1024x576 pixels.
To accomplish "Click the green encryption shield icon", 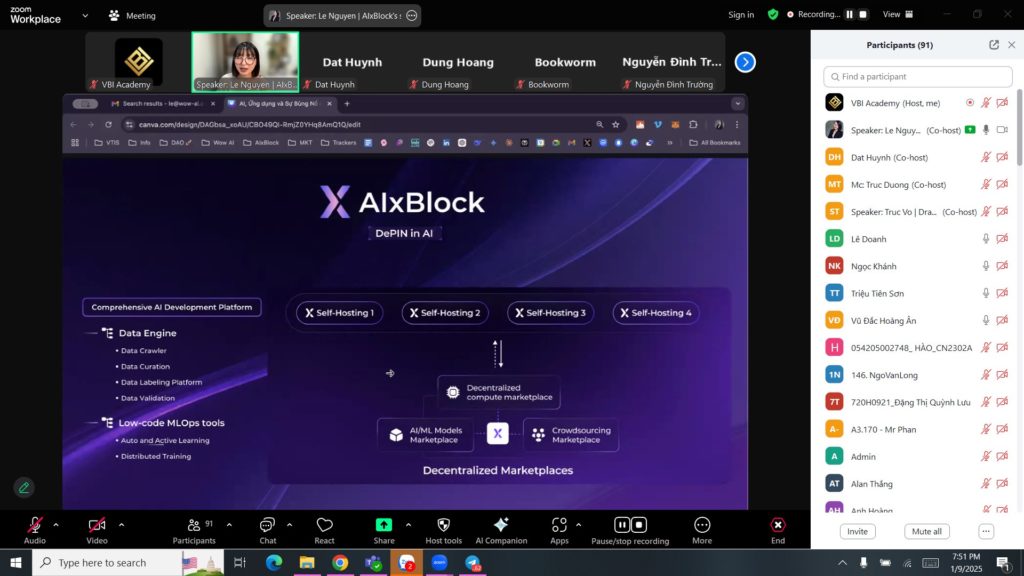I will click(x=773, y=14).
